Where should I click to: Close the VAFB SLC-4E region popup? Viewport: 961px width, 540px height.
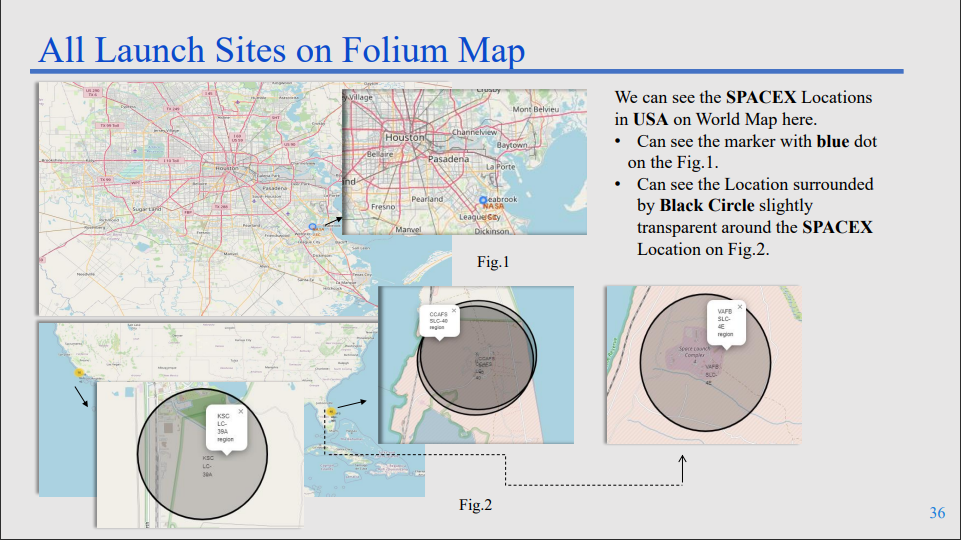coord(740,306)
